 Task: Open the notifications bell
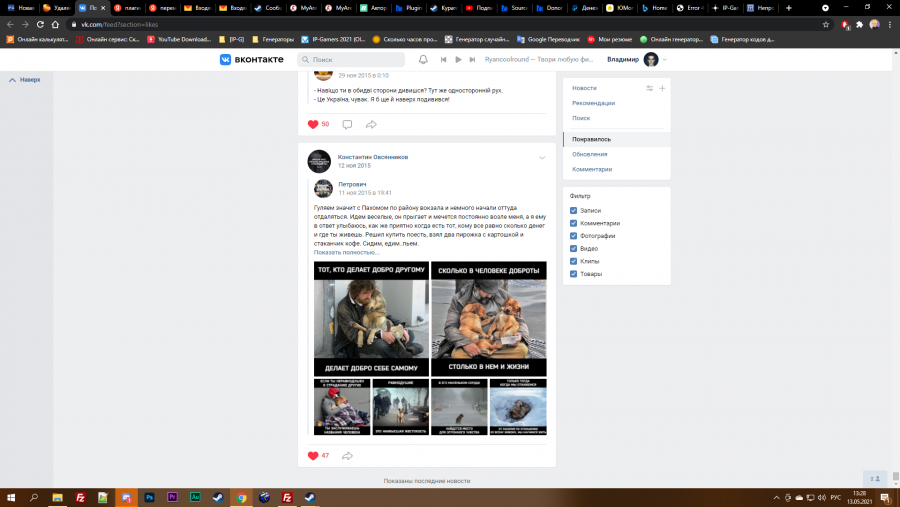(x=423, y=59)
